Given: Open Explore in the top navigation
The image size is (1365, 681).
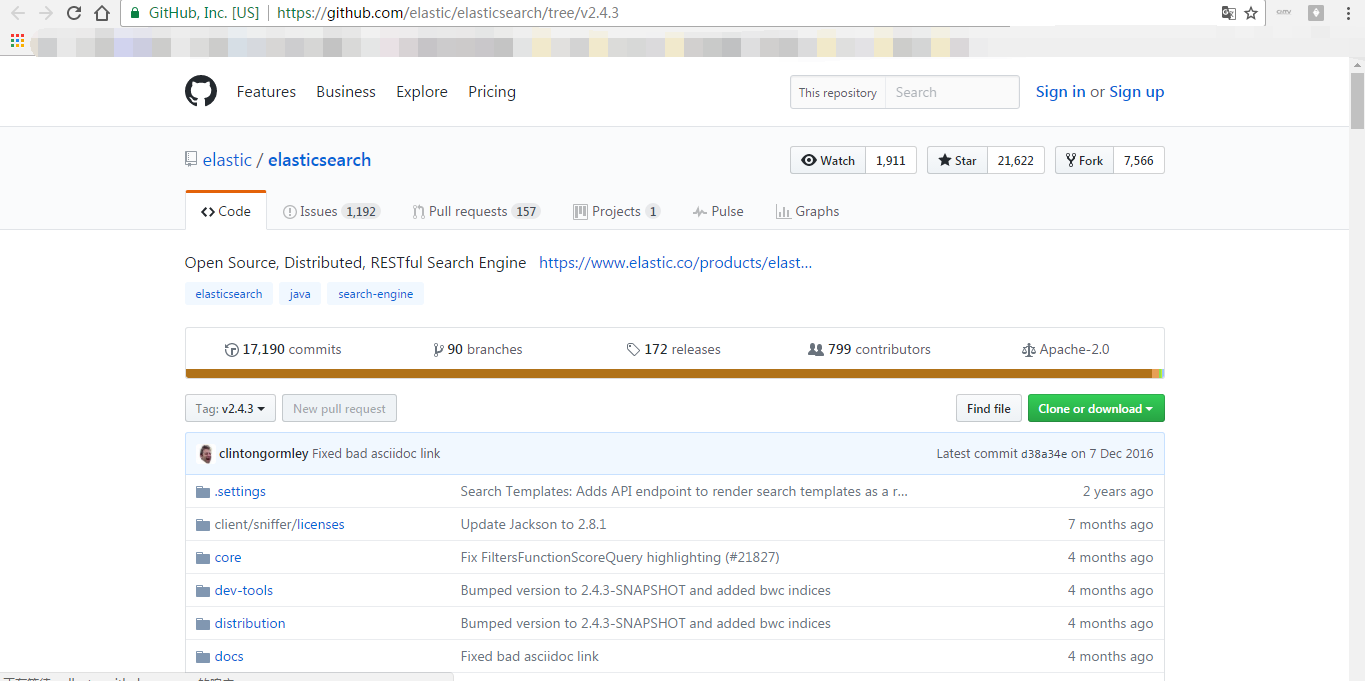Looking at the screenshot, I should tap(422, 92).
